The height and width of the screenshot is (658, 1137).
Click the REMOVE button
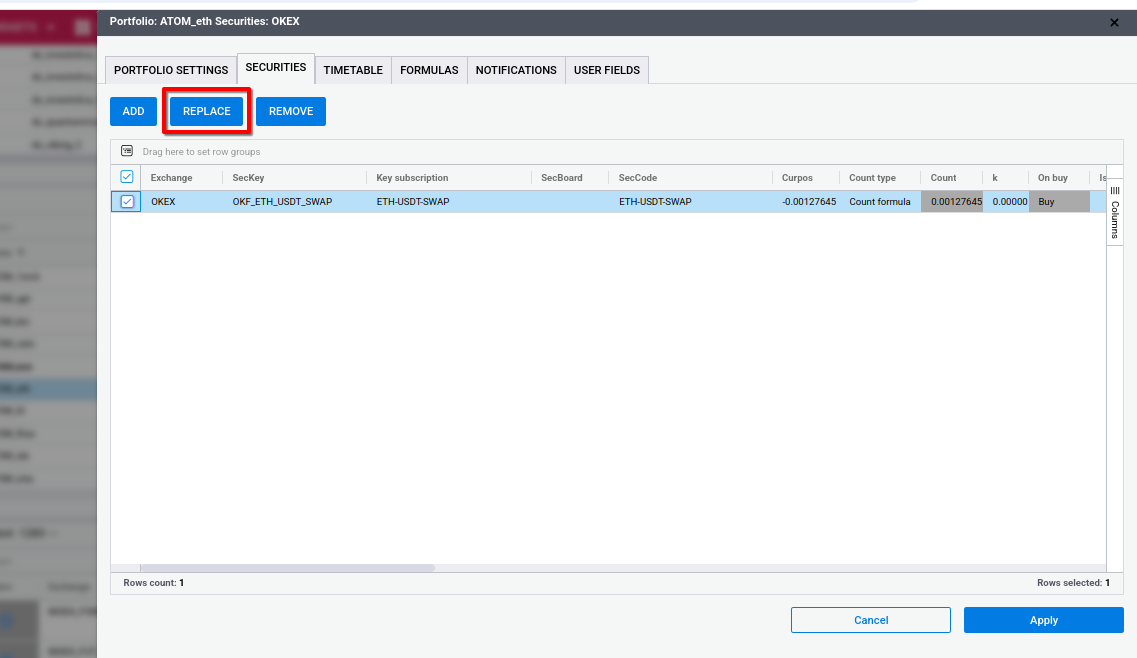tap(291, 111)
